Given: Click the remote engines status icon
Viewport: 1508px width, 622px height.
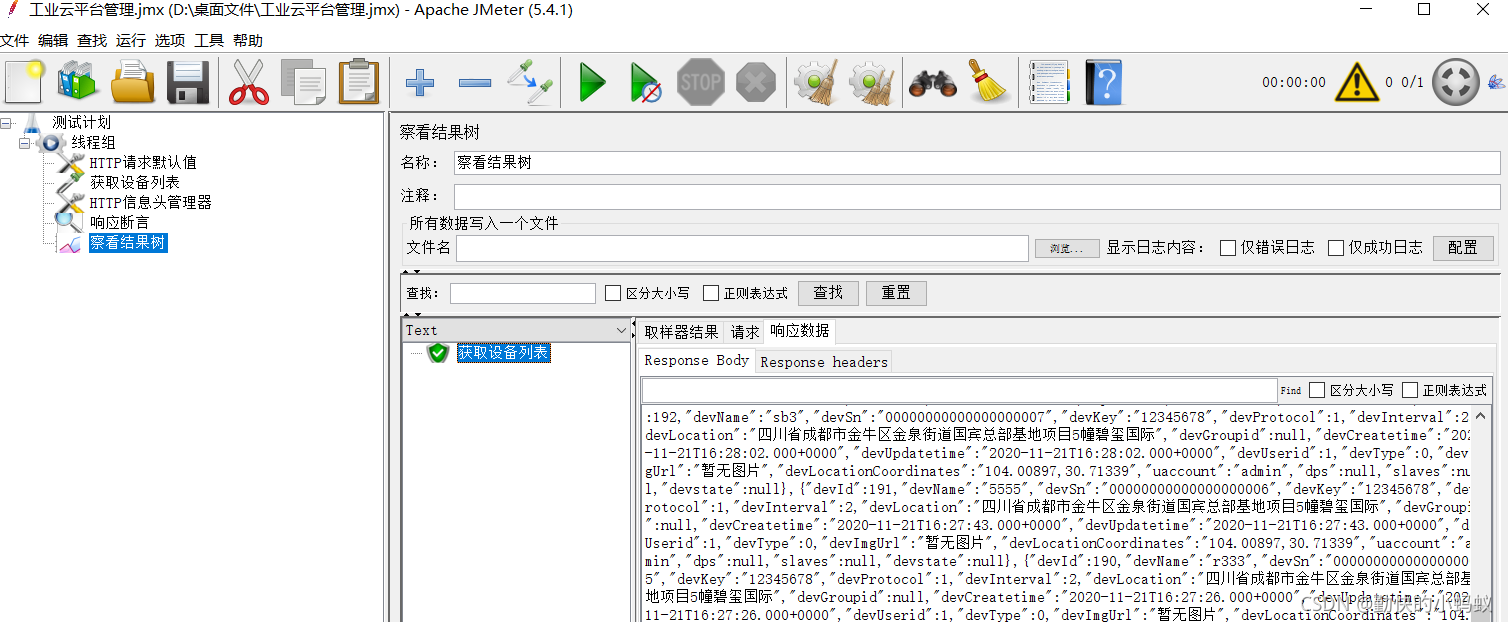Looking at the screenshot, I should [x=1455, y=82].
